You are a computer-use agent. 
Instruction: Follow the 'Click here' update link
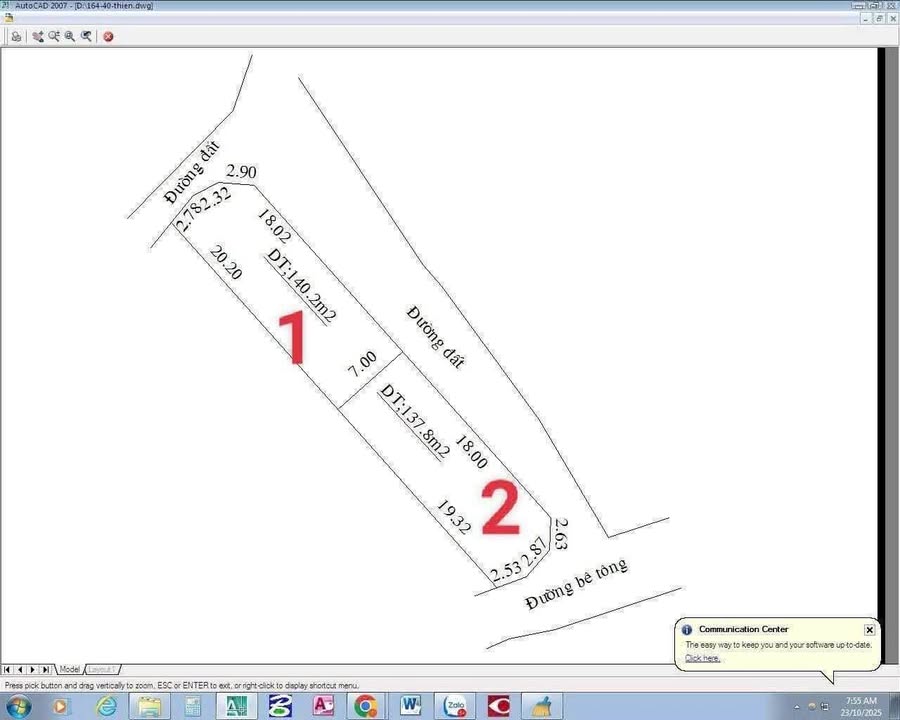tap(702, 658)
